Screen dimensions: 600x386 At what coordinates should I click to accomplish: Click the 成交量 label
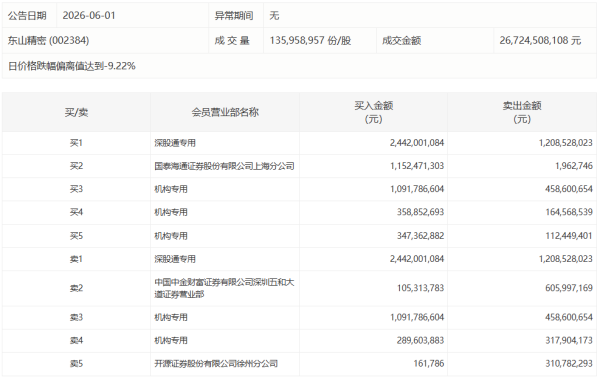pos(232,41)
